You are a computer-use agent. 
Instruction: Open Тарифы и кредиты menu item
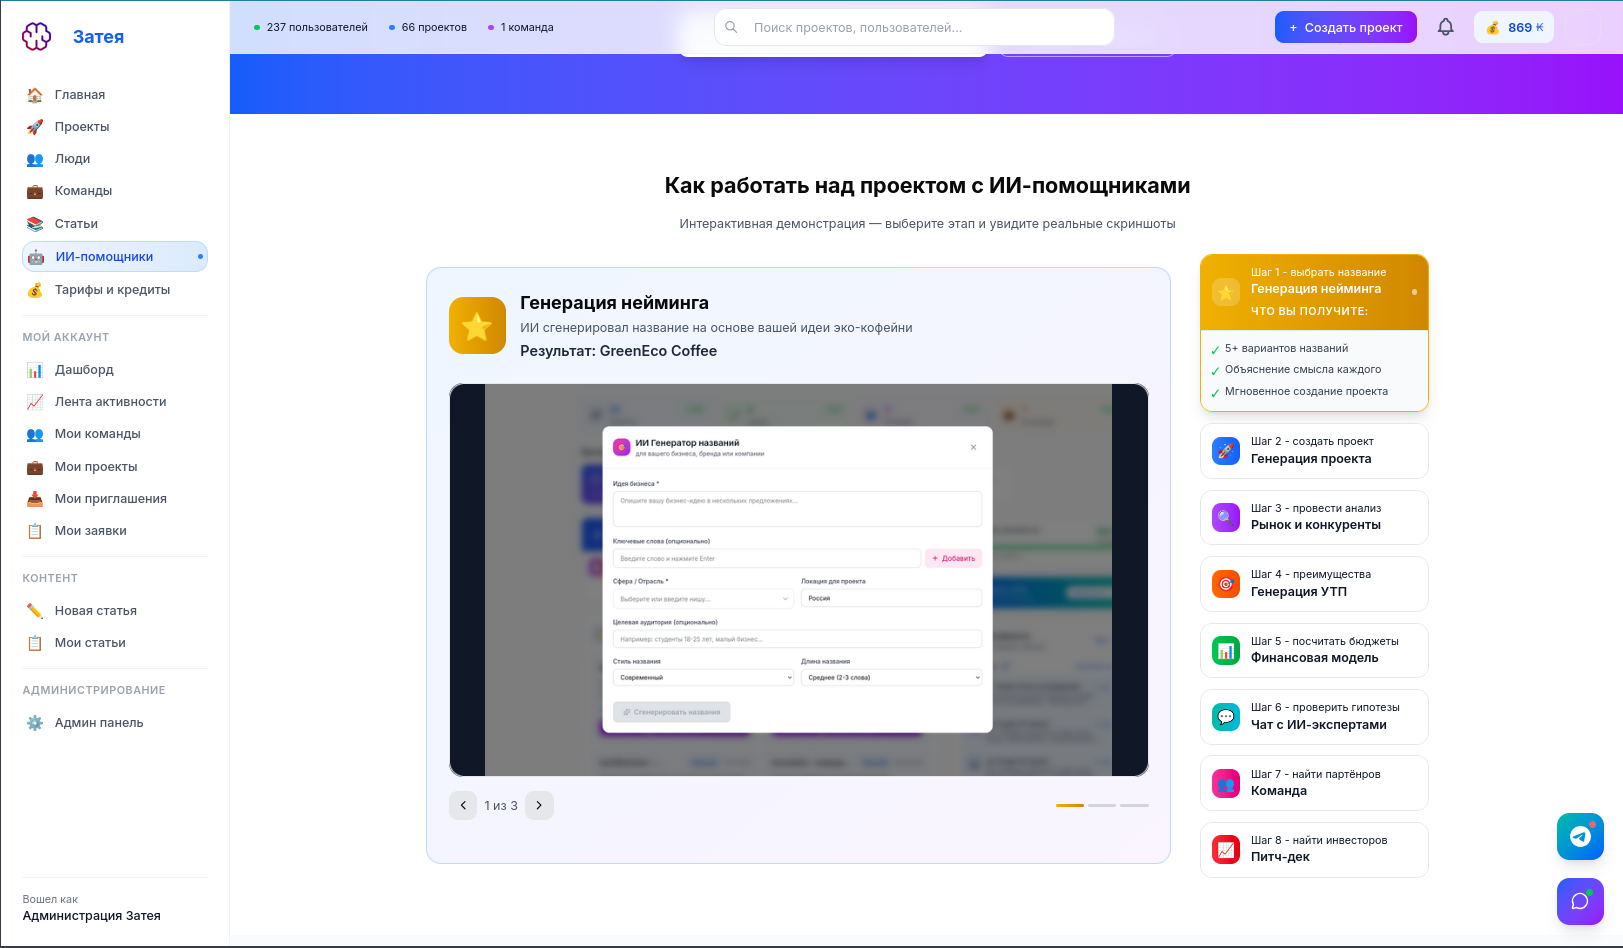point(112,290)
